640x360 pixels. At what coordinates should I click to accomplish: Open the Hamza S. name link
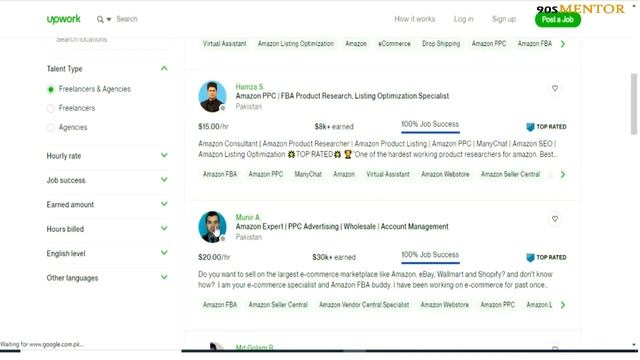[x=250, y=87]
